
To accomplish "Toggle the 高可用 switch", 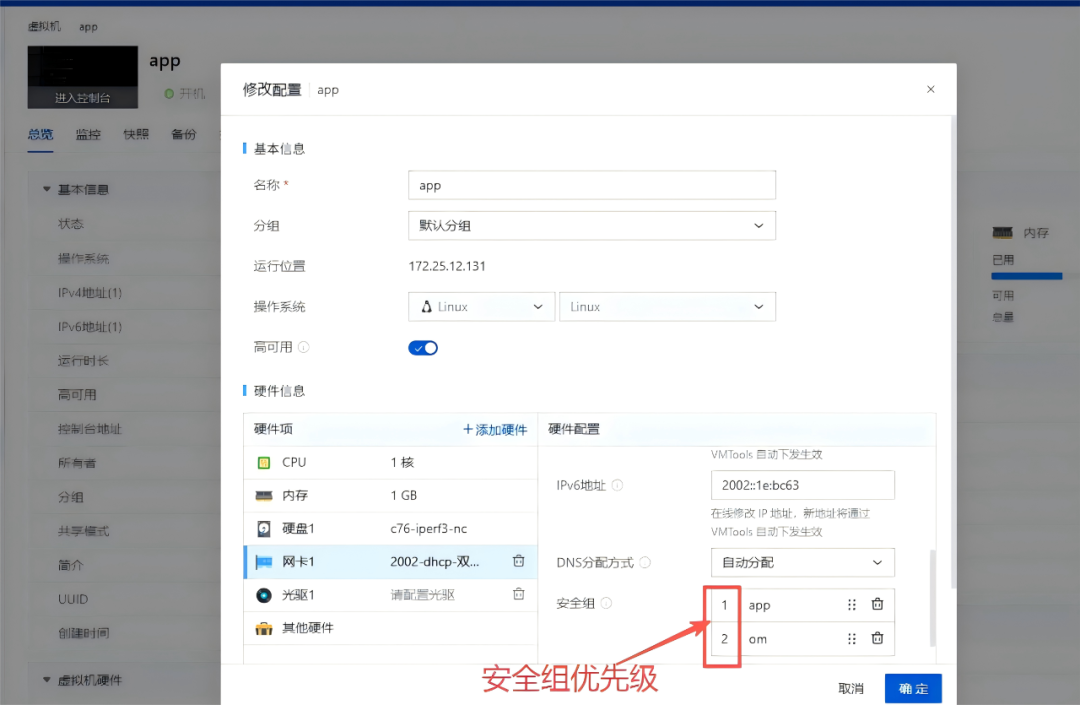I will pyautogui.click(x=423, y=348).
